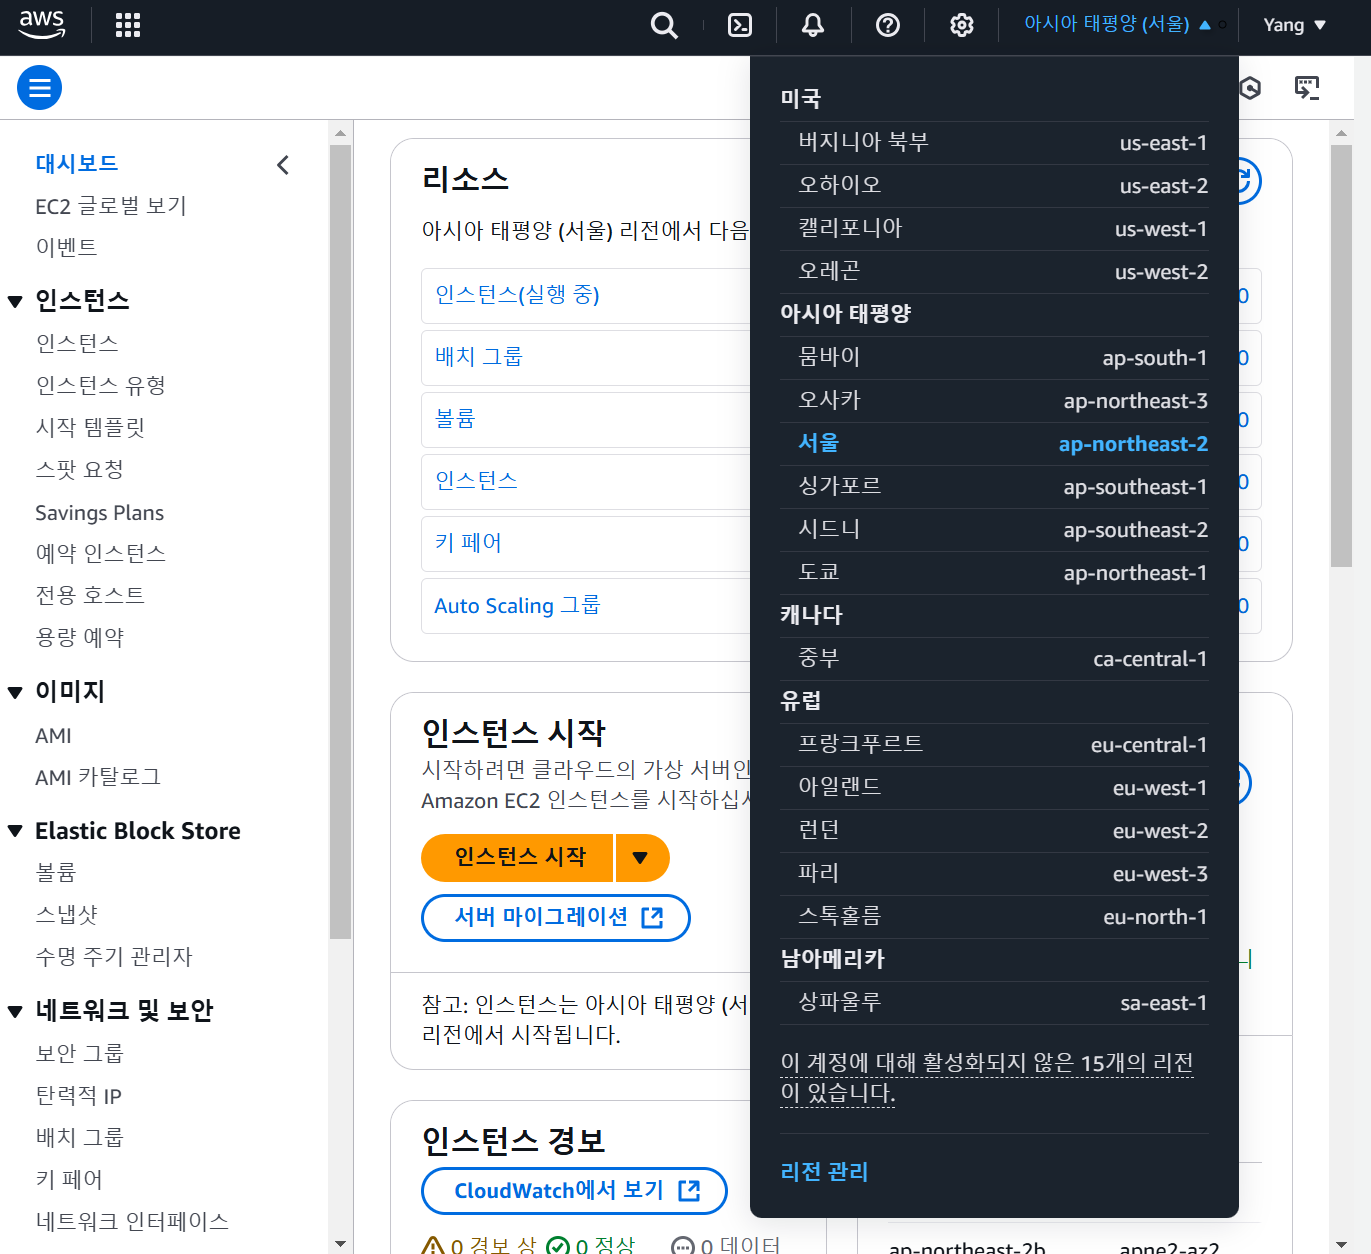
Task: Open Auto Scaling 그룹 resource link
Action: point(517,605)
